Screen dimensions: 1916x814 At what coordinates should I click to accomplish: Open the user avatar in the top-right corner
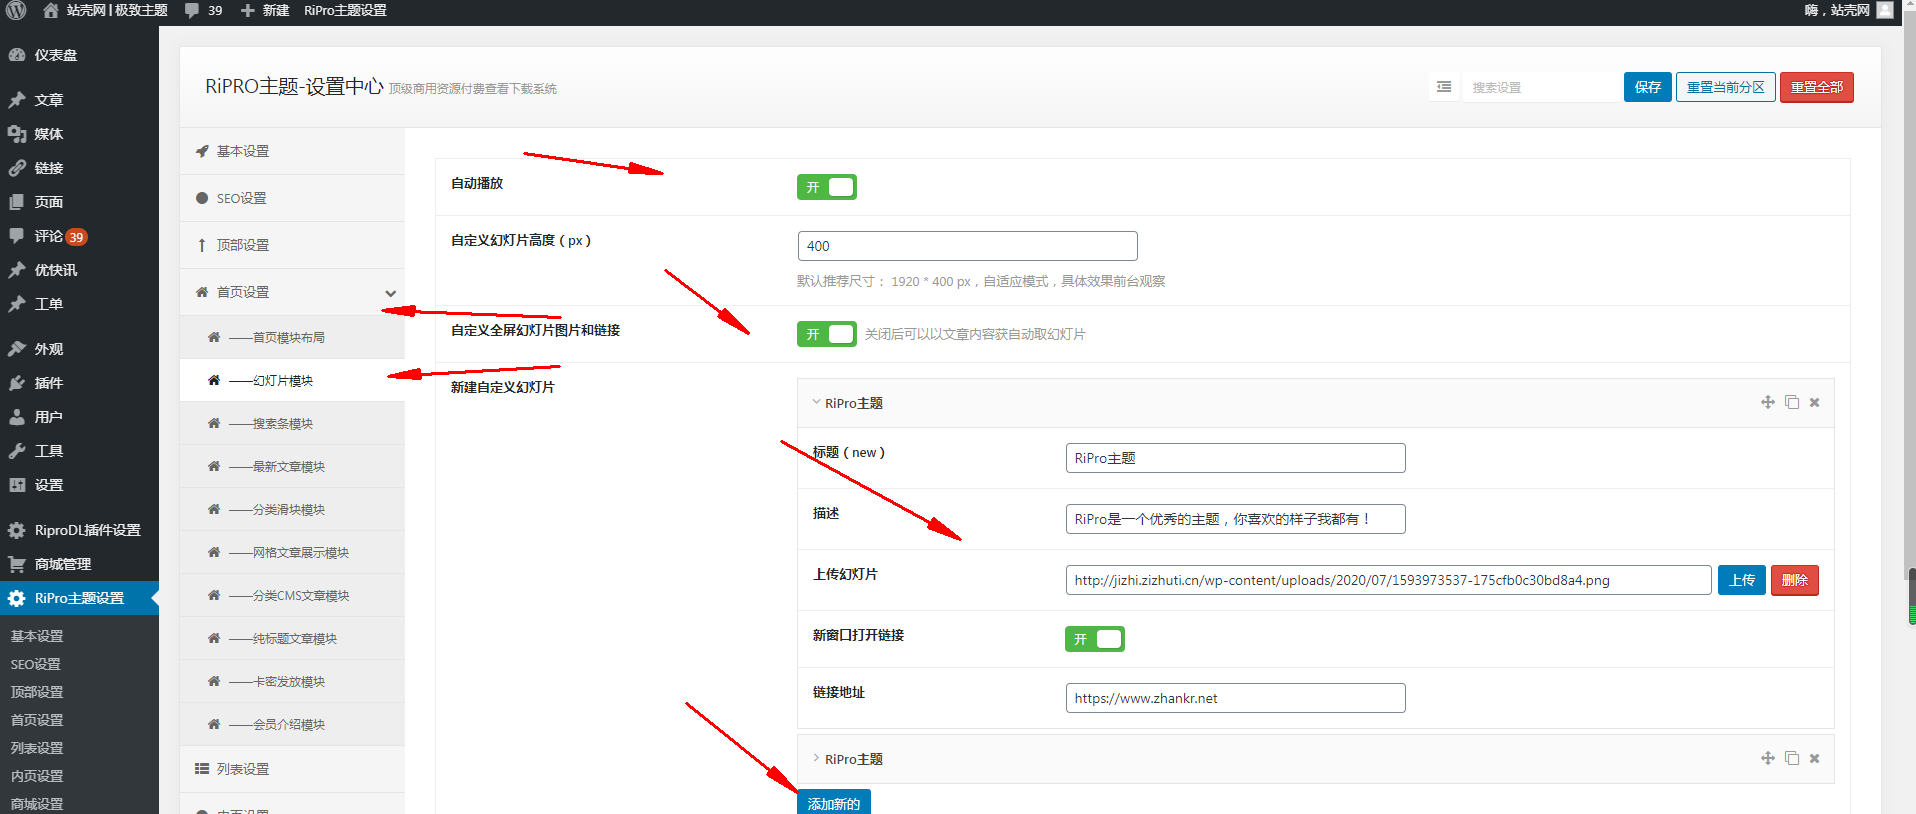tap(1885, 10)
